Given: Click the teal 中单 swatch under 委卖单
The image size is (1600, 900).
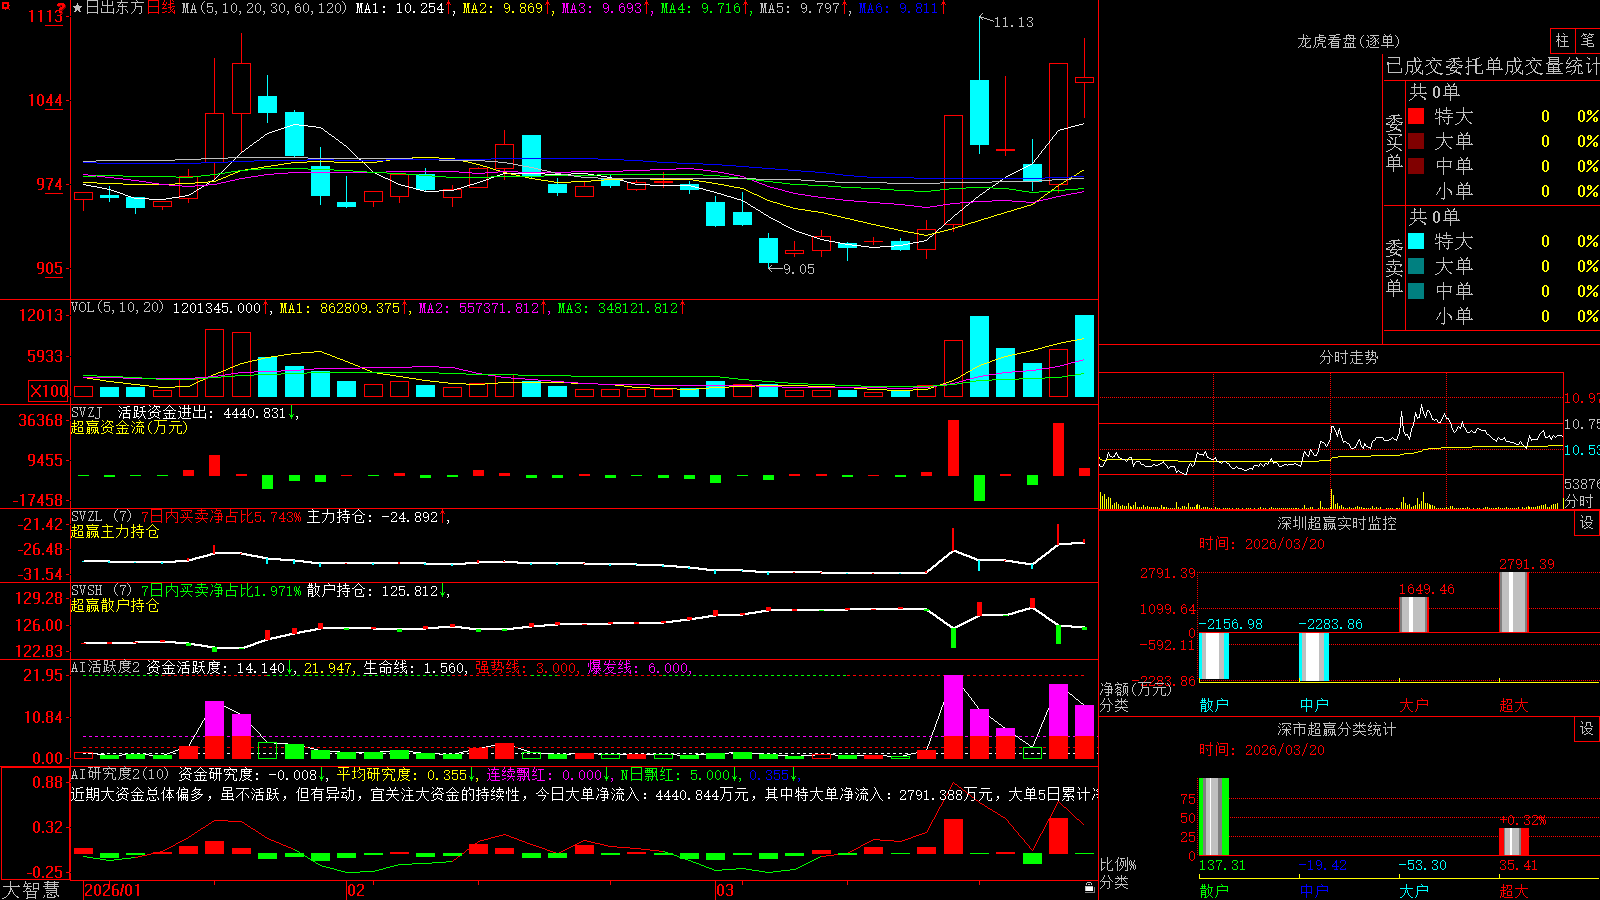Looking at the screenshot, I should pos(1416,291).
